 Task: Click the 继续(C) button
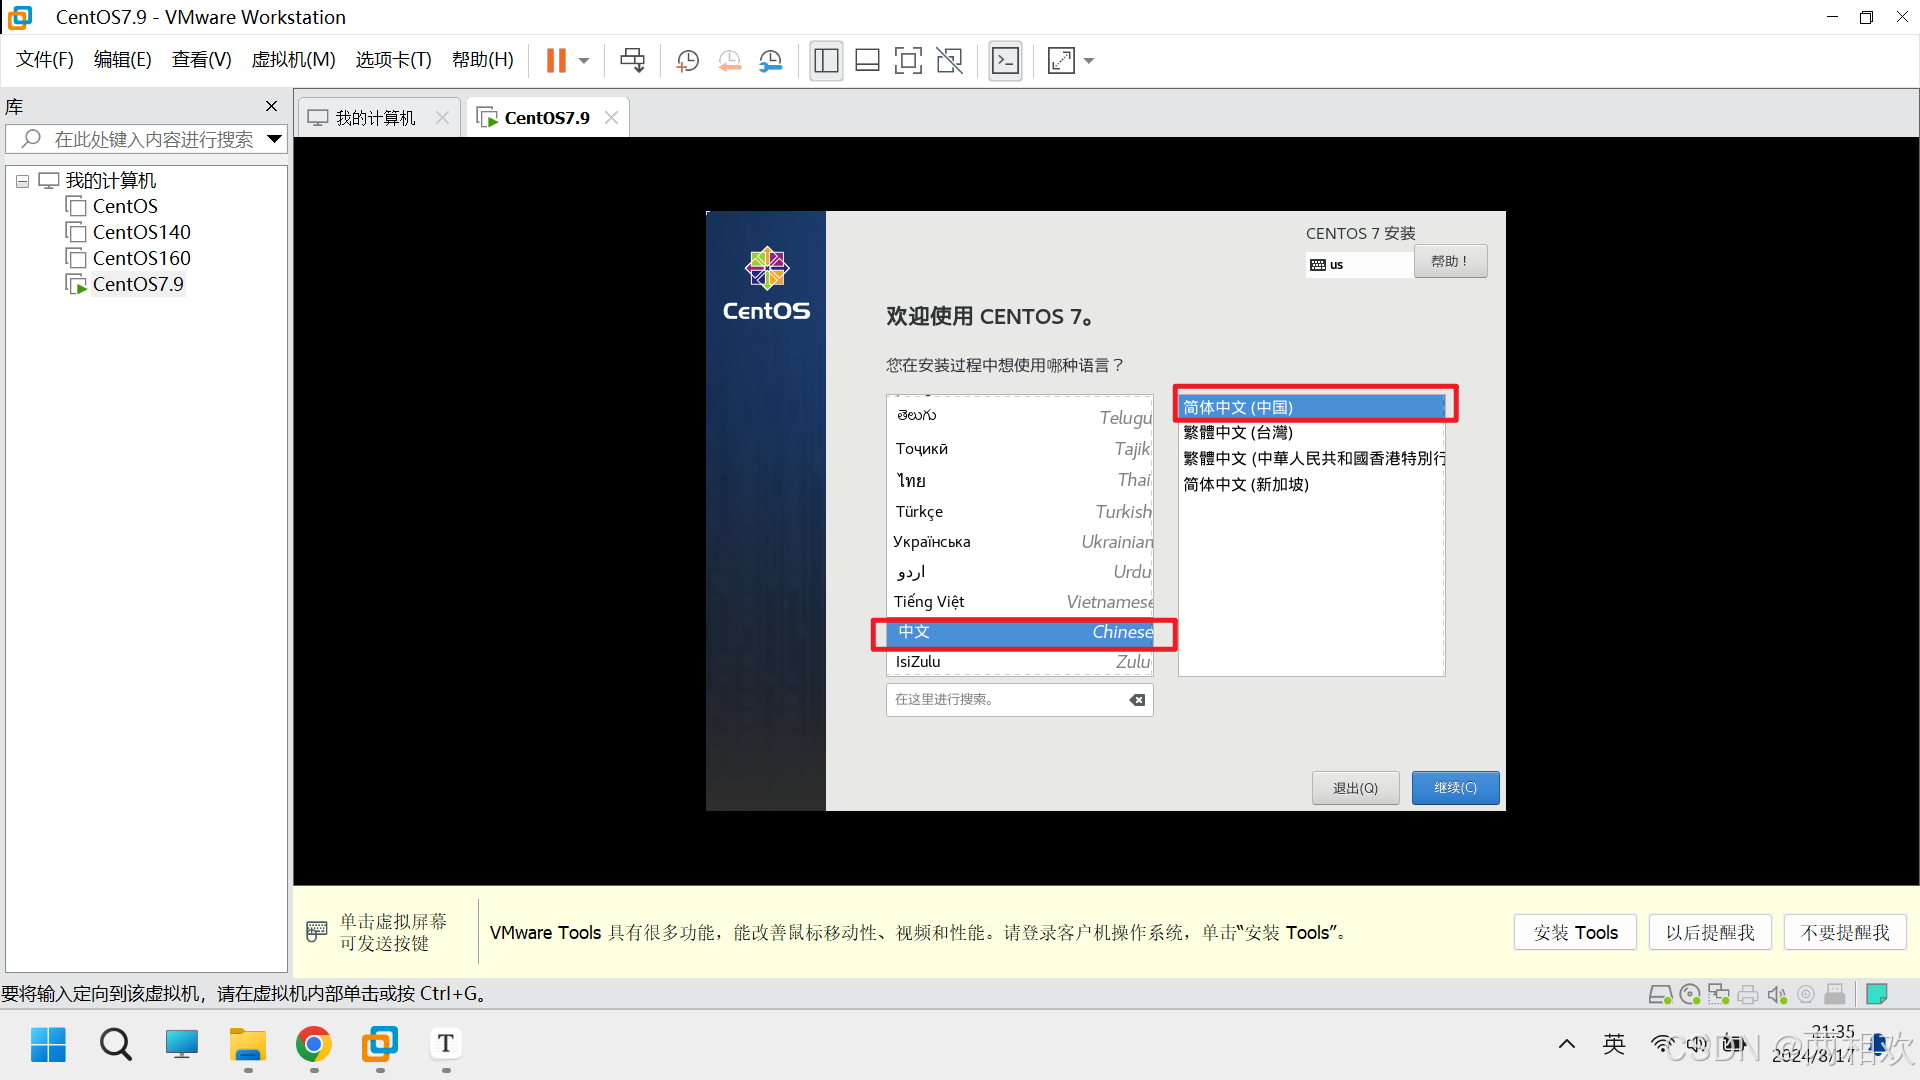1455,788
